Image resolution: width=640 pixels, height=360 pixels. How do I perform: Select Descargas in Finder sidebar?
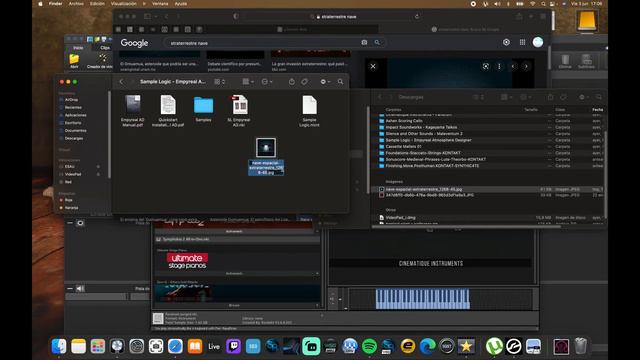(x=74, y=138)
